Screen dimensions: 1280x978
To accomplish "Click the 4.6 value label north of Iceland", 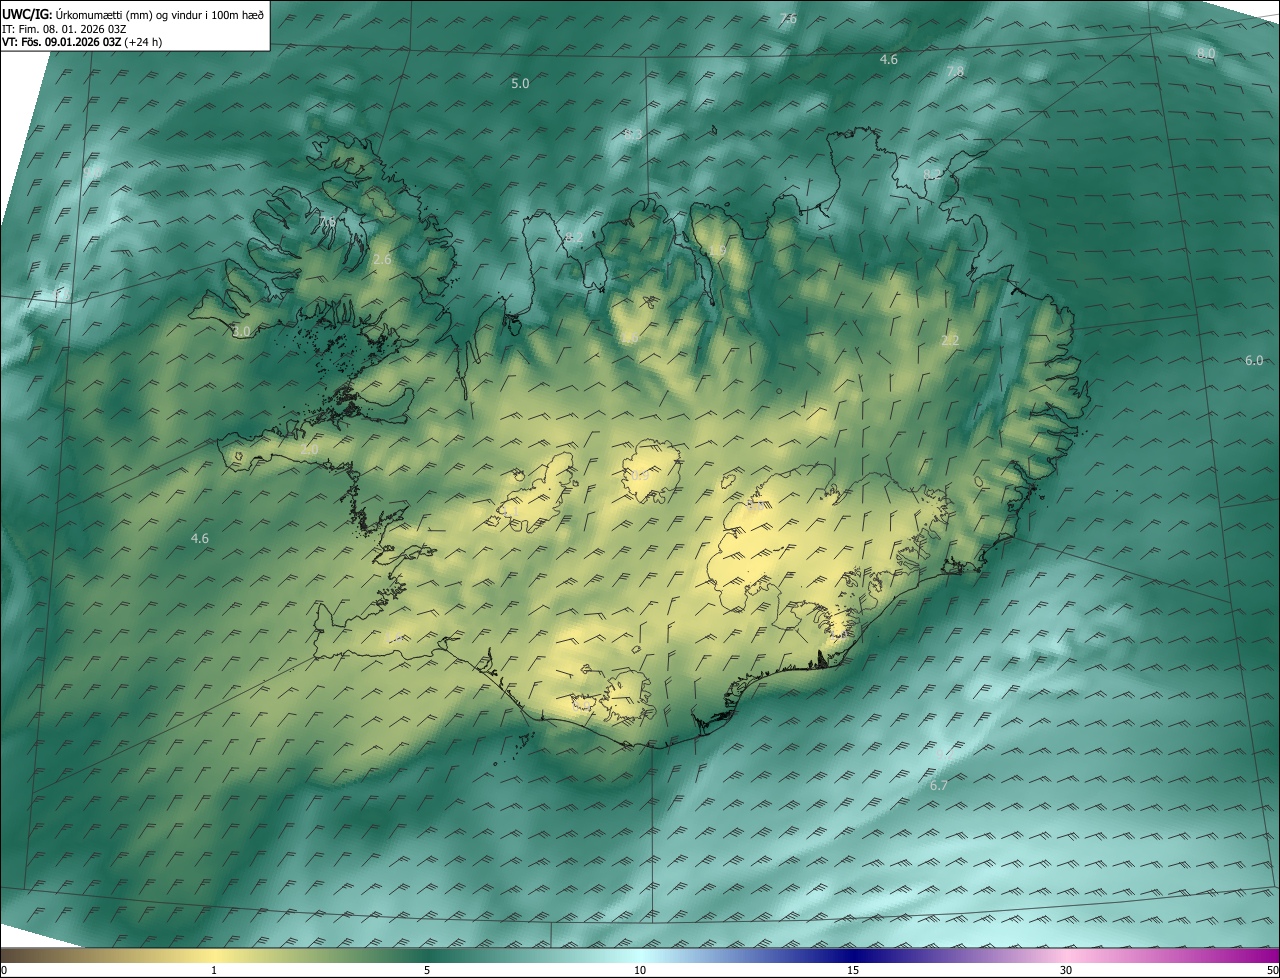I will pos(888,59).
